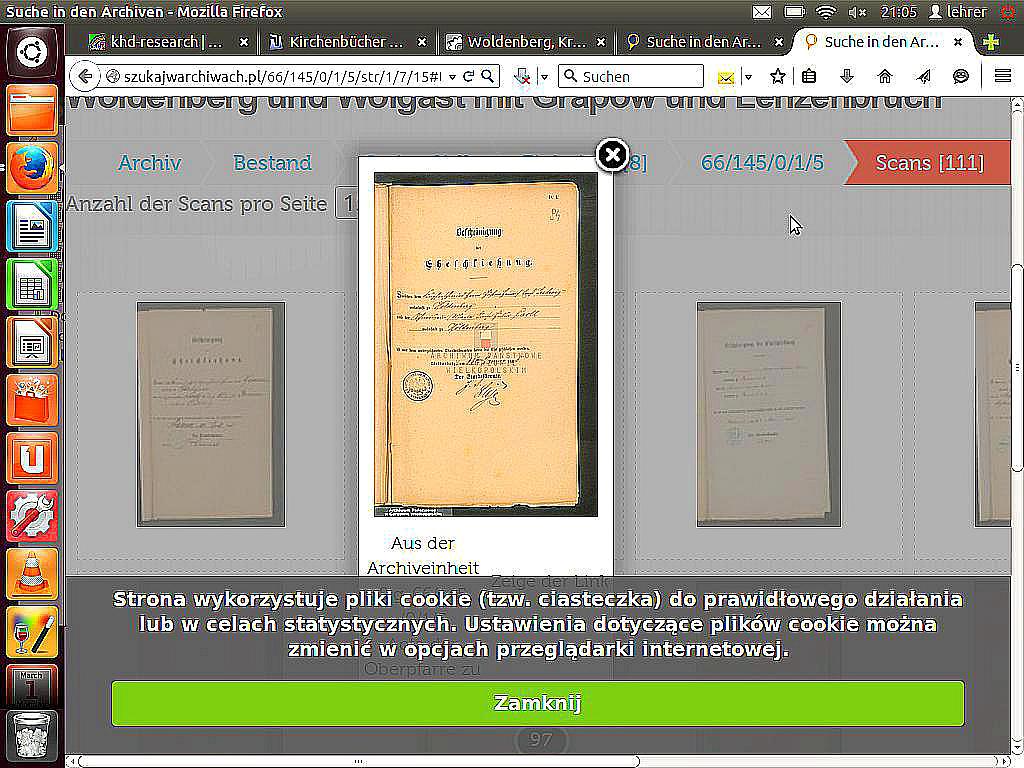Screen dimensions: 1024x768
Task: Open LibreOffice Calc from the launcher
Action: 32,284
